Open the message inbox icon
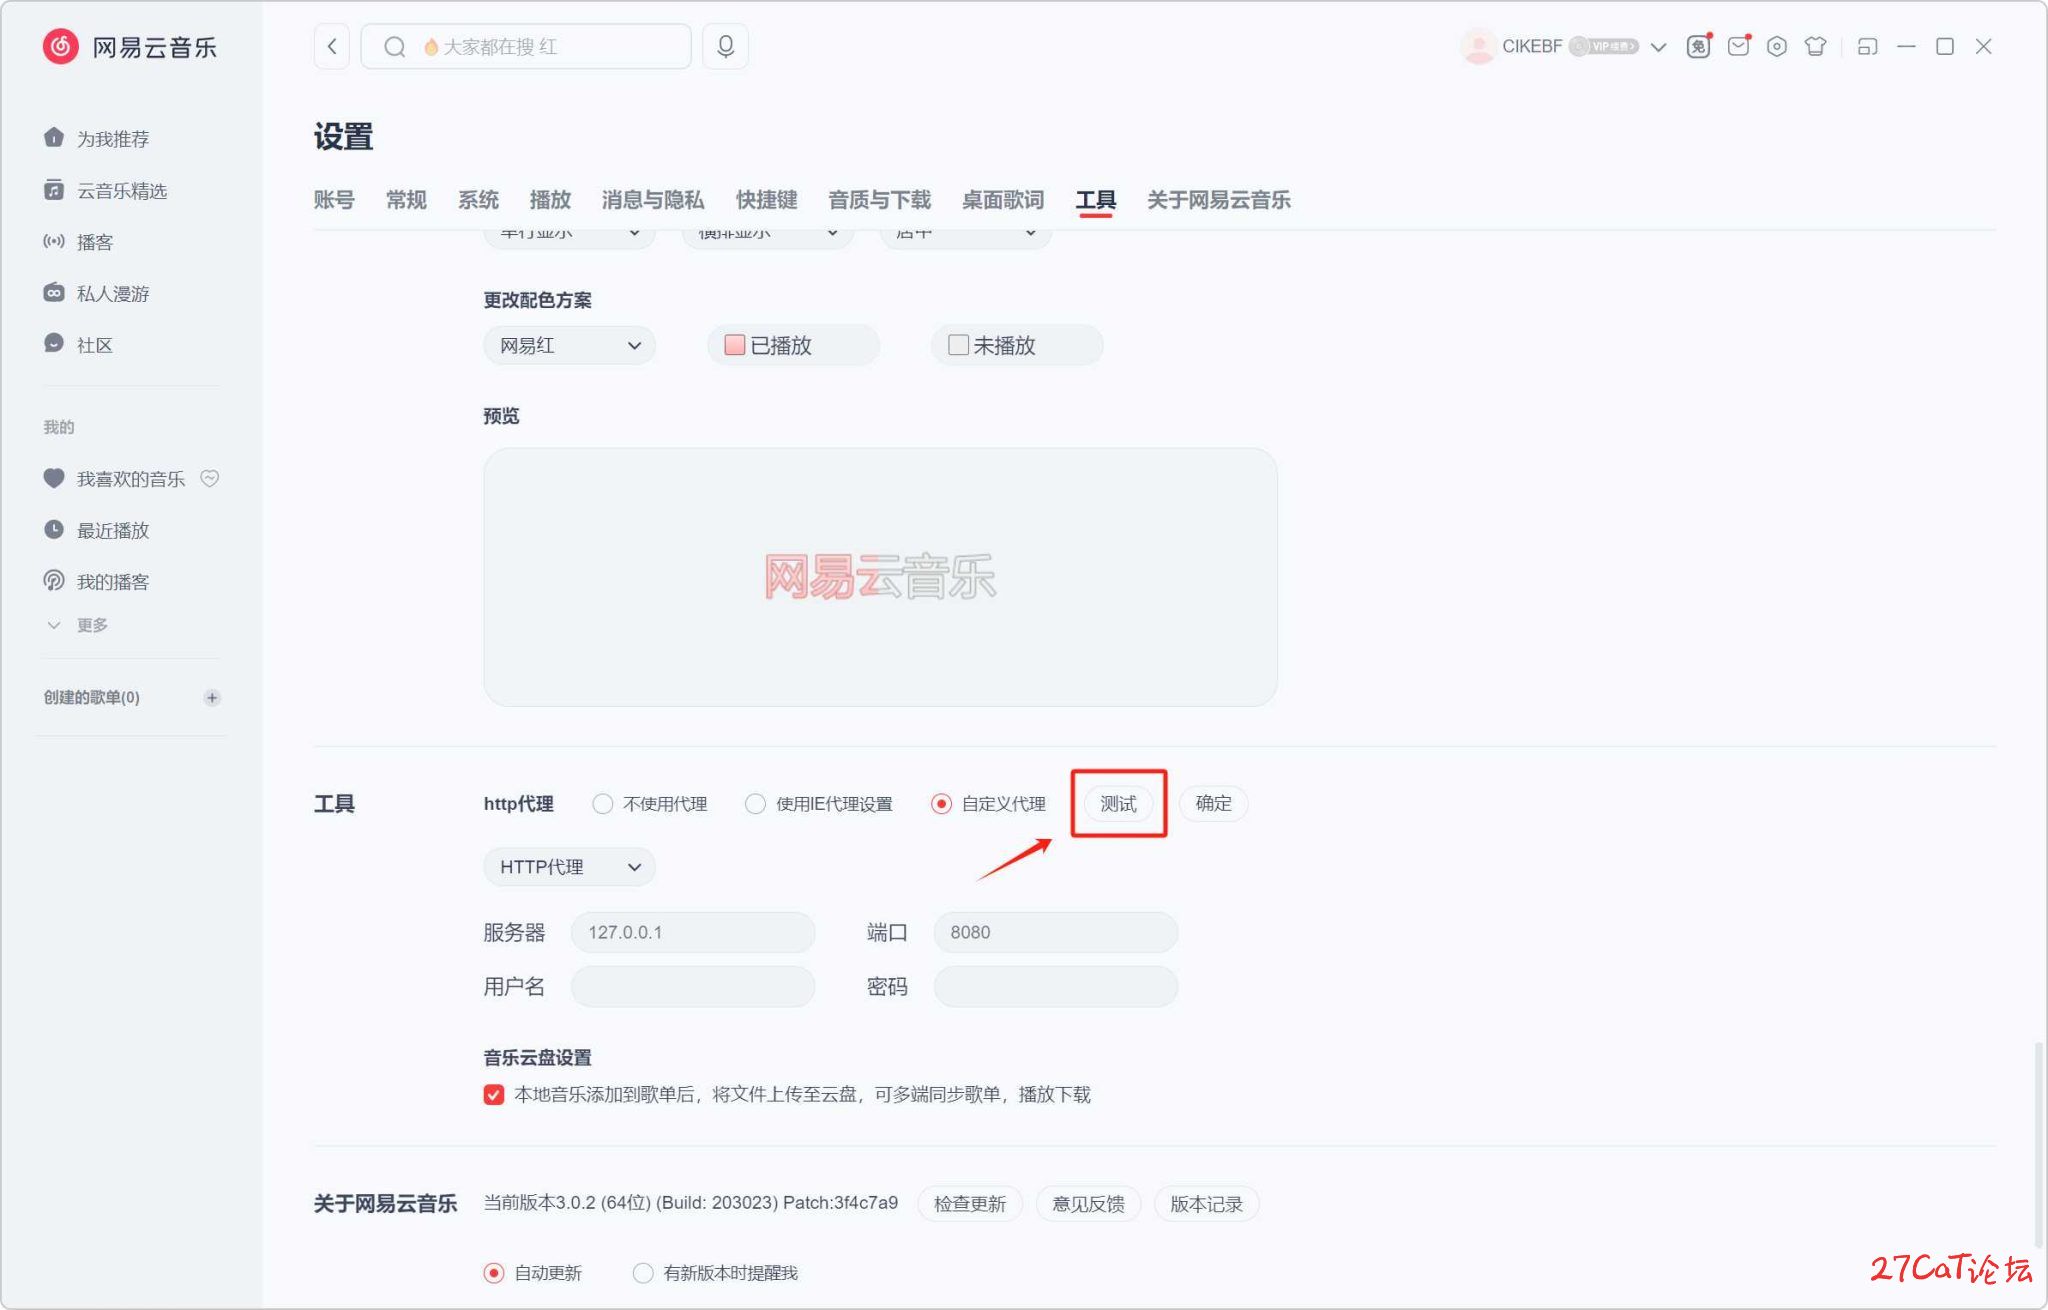Image resolution: width=2048 pixels, height=1310 pixels. pos(1738,46)
